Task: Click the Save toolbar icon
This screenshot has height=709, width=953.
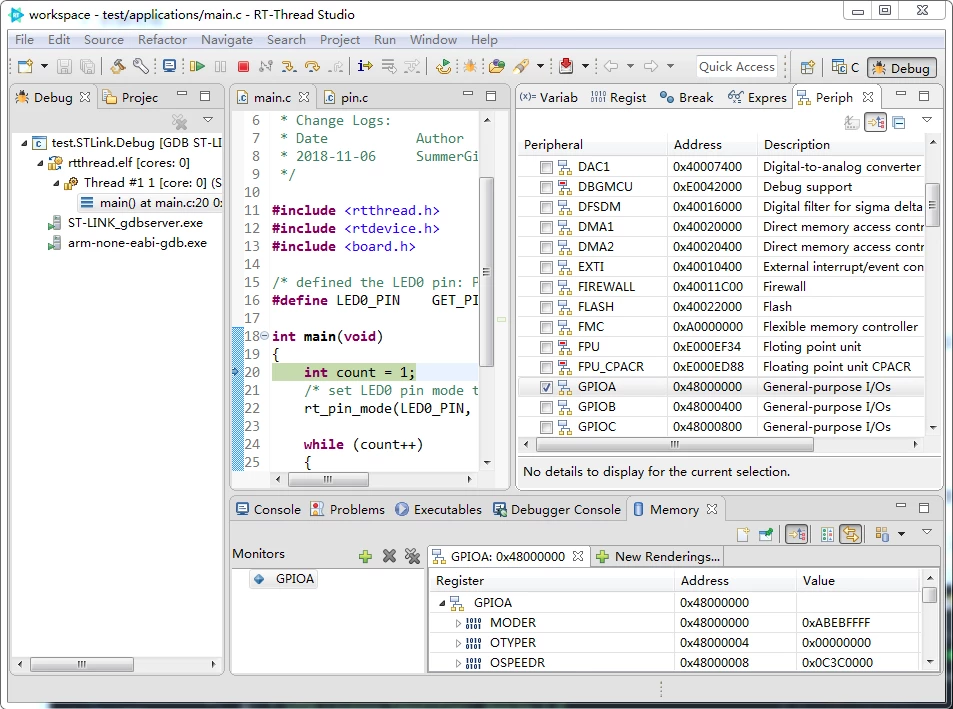Action: click(x=64, y=66)
